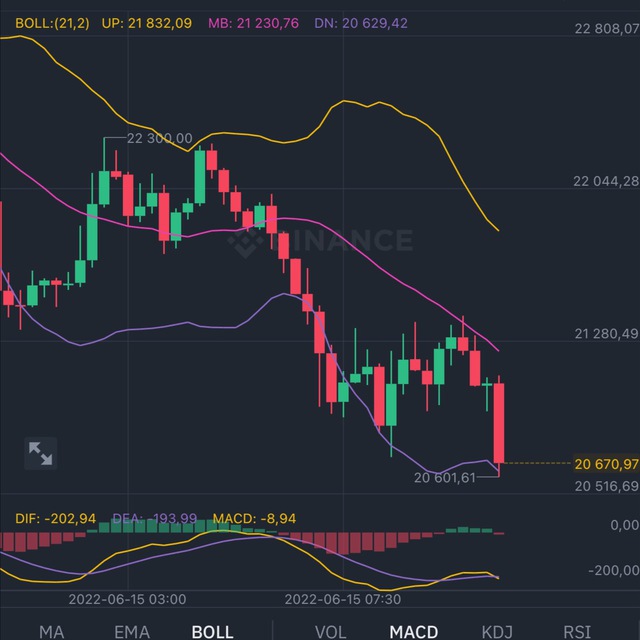Screen dimensions: 640x640
Task: Open the VOL sub-indicator tab
Action: coord(331,631)
